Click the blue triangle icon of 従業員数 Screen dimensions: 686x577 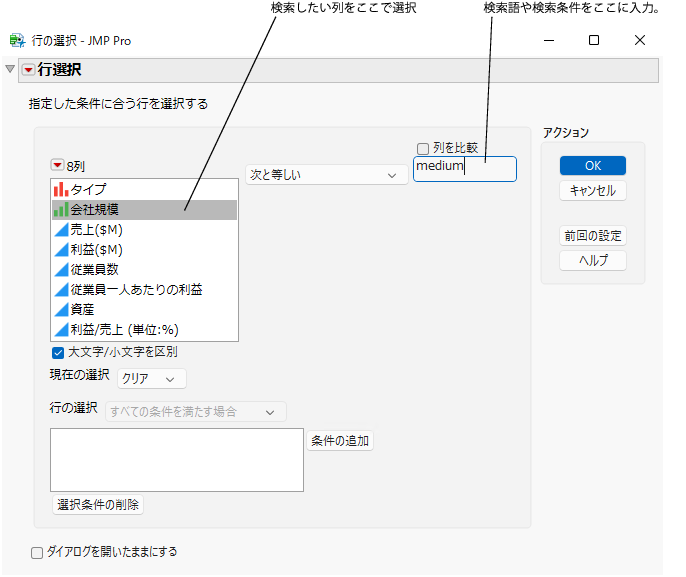coord(61,270)
